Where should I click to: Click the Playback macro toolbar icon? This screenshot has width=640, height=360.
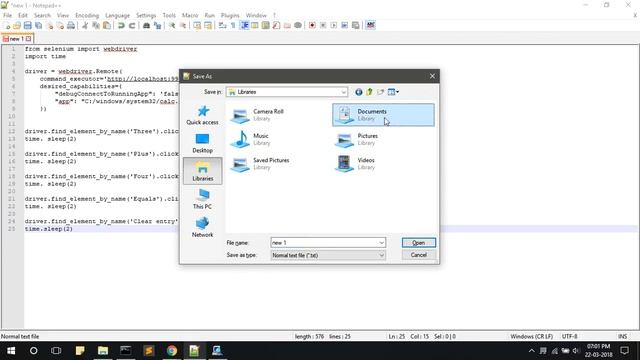click(333, 25)
